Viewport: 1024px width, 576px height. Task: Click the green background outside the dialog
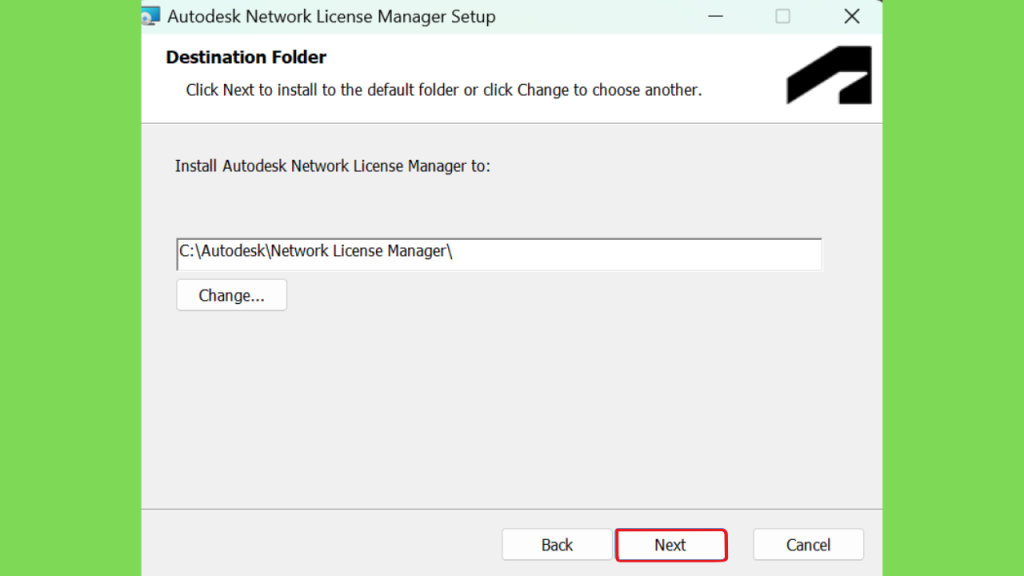tap(70, 288)
